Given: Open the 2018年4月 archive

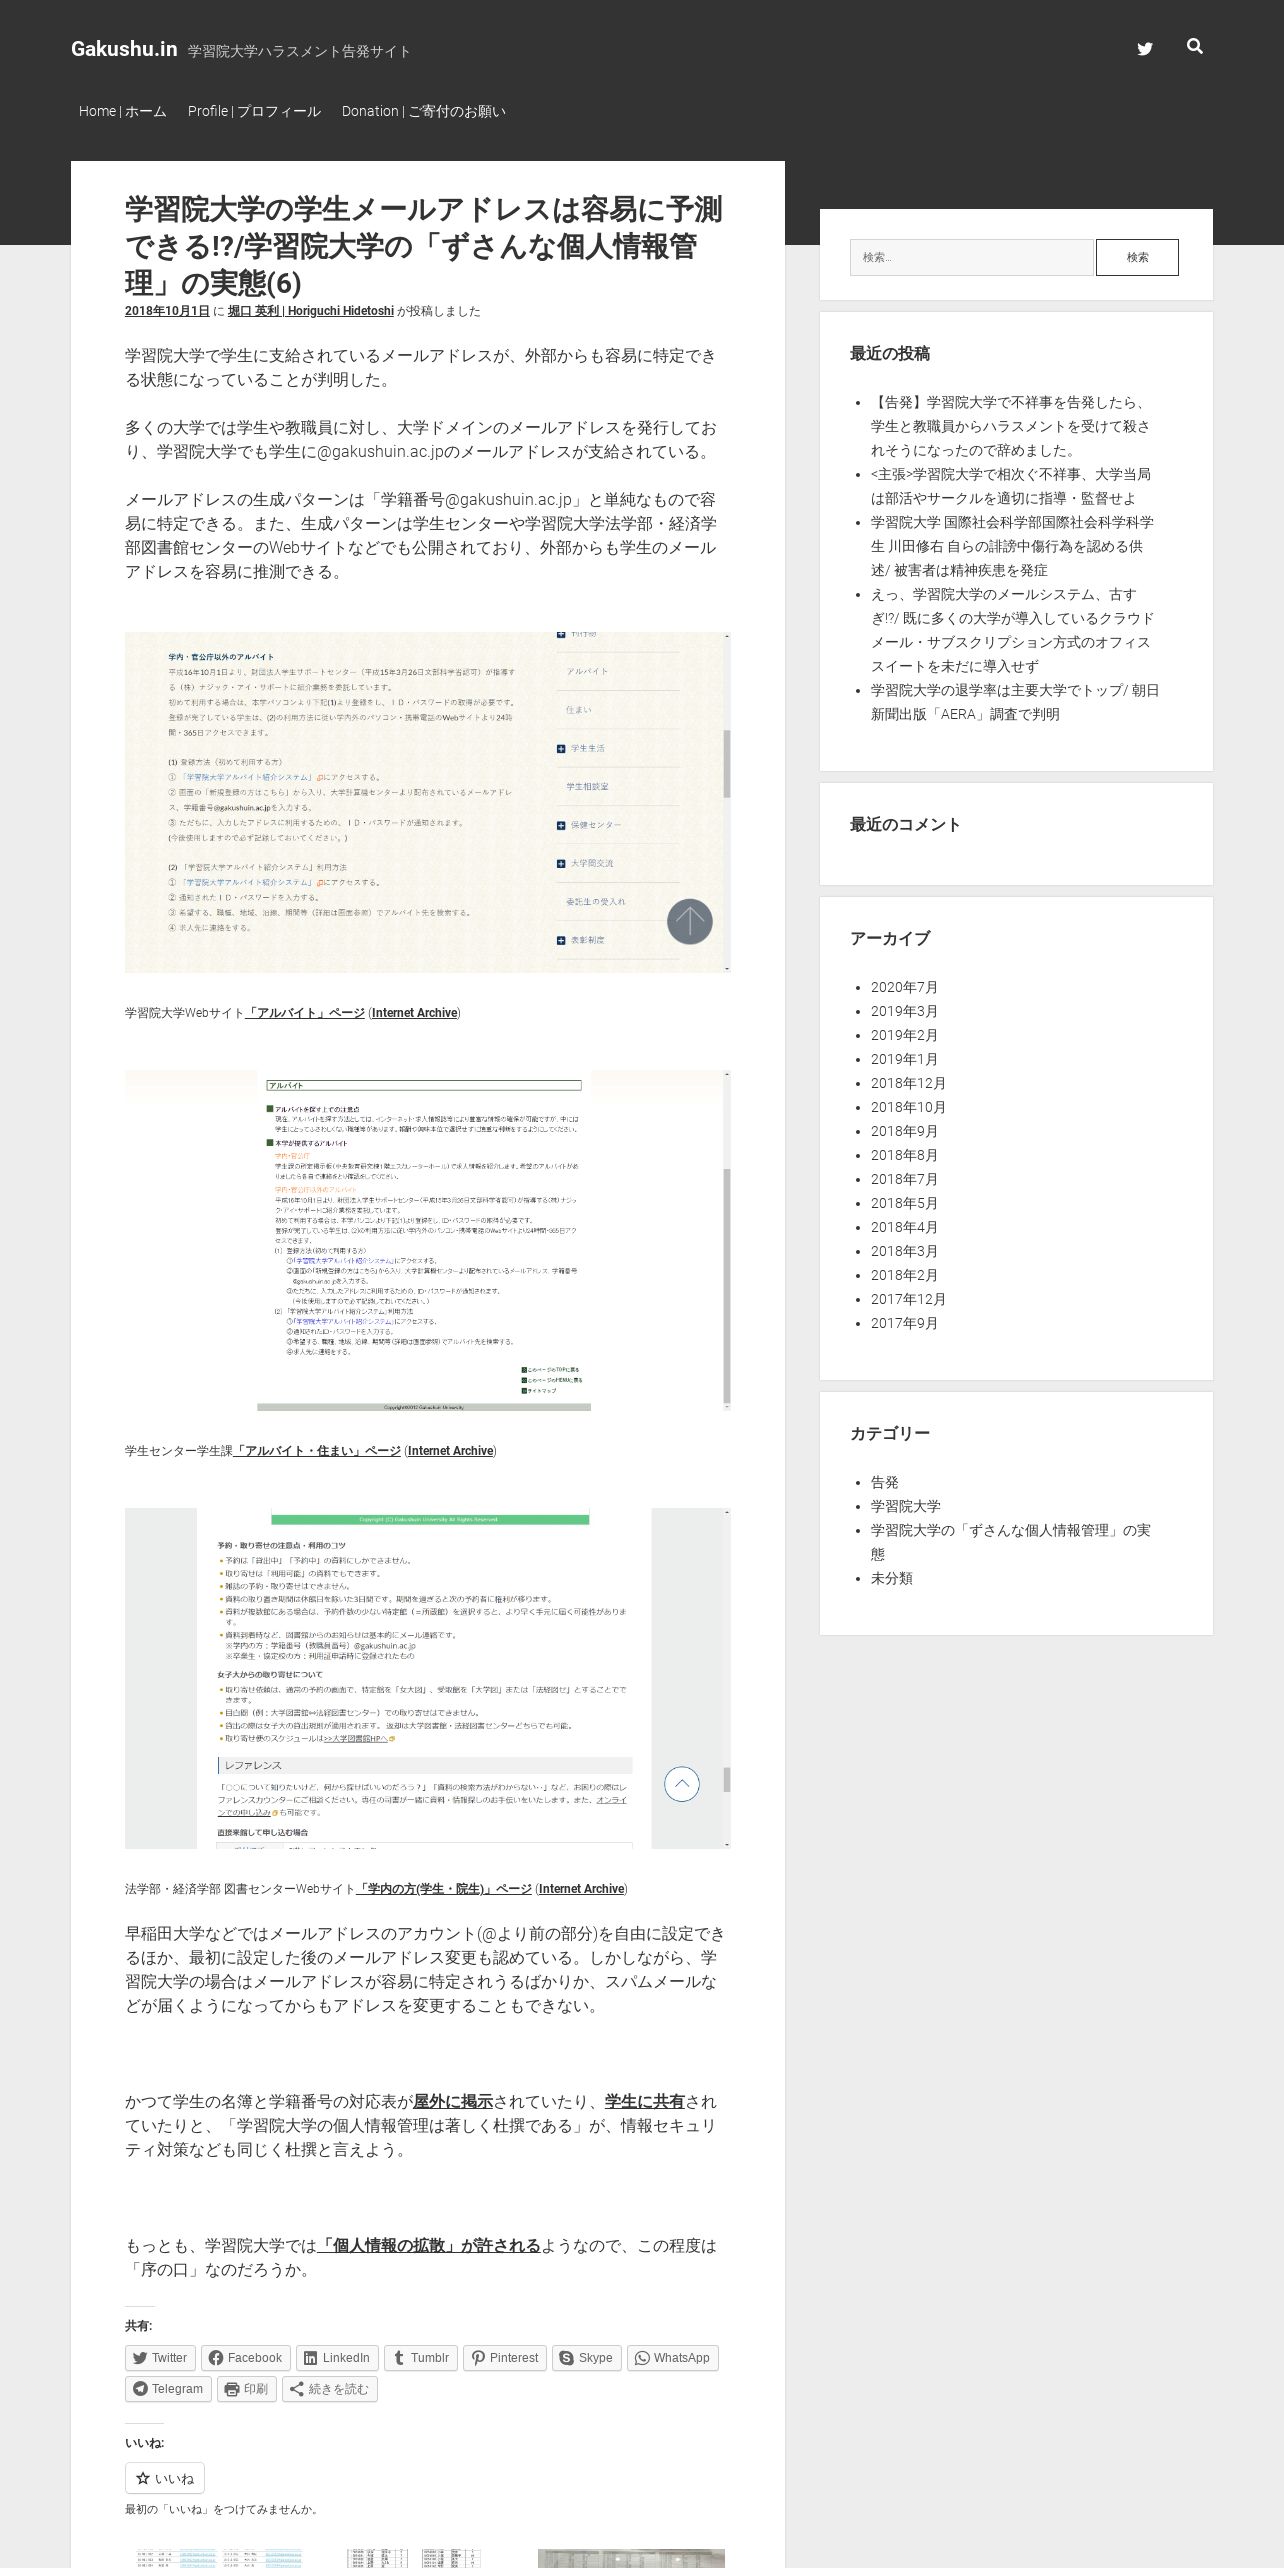Looking at the screenshot, I should pos(904,1227).
